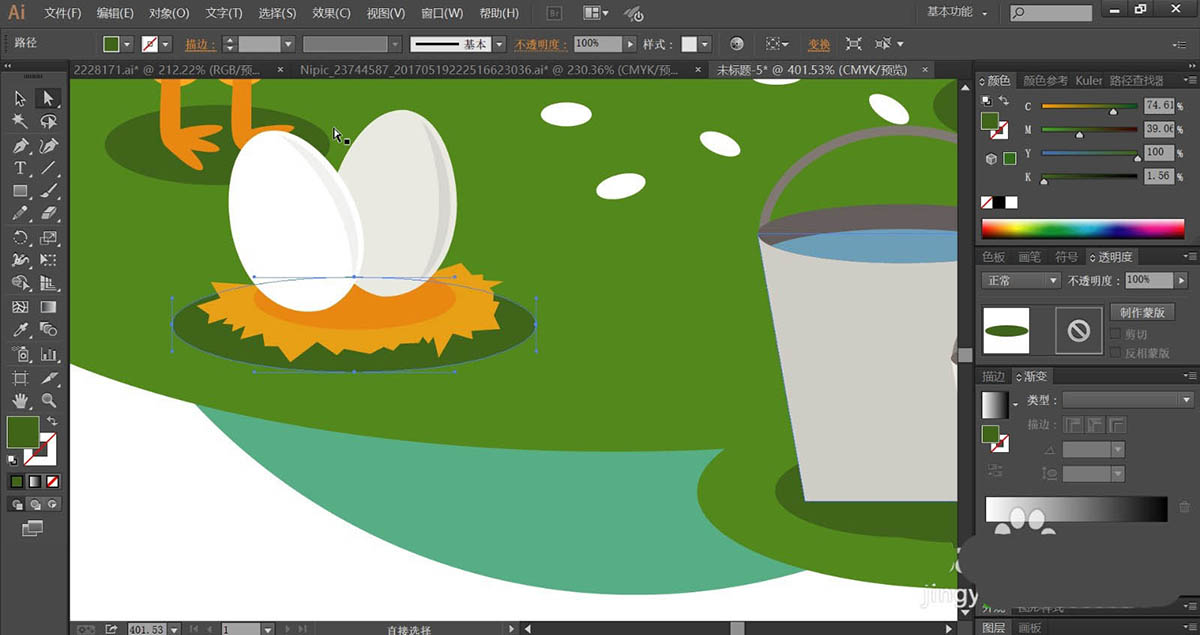The height and width of the screenshot is (635, 1200).
Task: Open the 基本功能 workspace dropdown
Action: tap(957, 12)
